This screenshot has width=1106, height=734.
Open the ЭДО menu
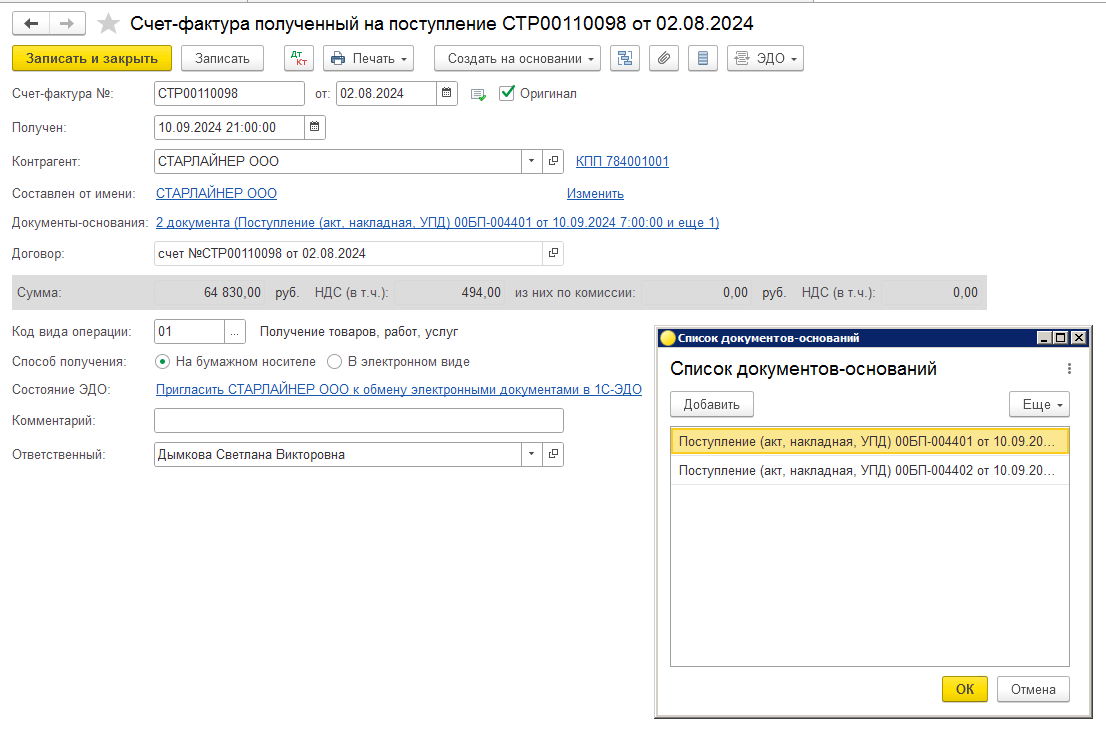point(765,59)
